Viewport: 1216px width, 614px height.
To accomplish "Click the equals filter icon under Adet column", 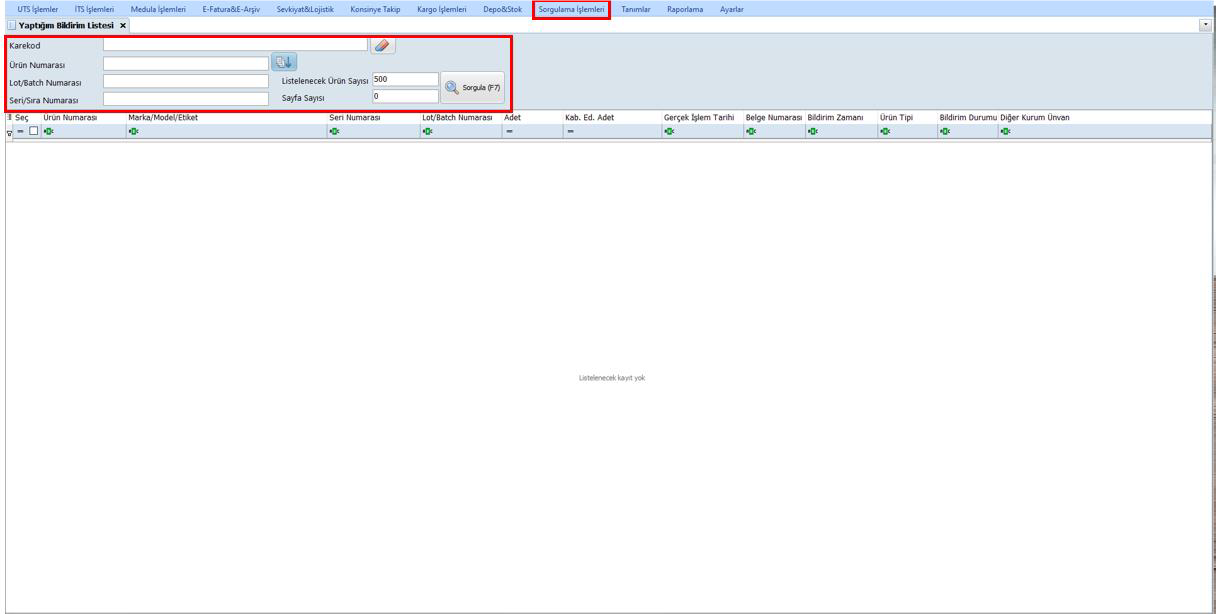I will coord(510,131).
